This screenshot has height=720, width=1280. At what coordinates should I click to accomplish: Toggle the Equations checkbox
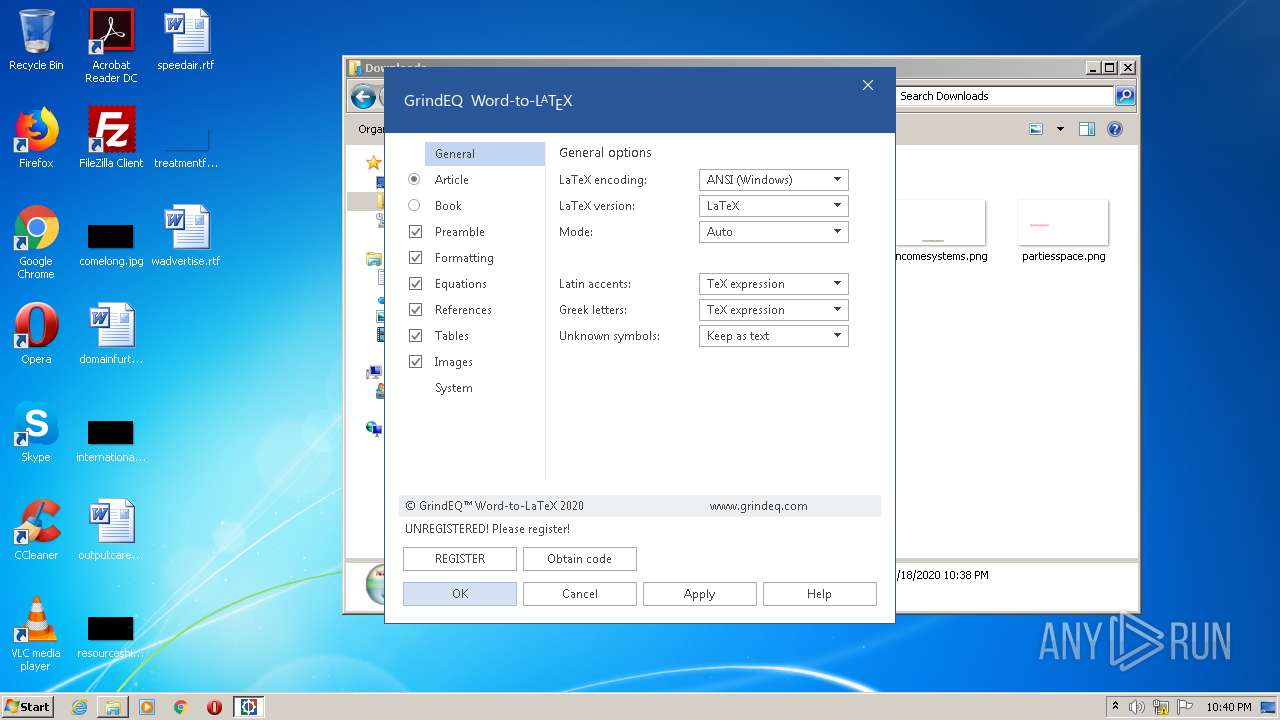point(415,283)
